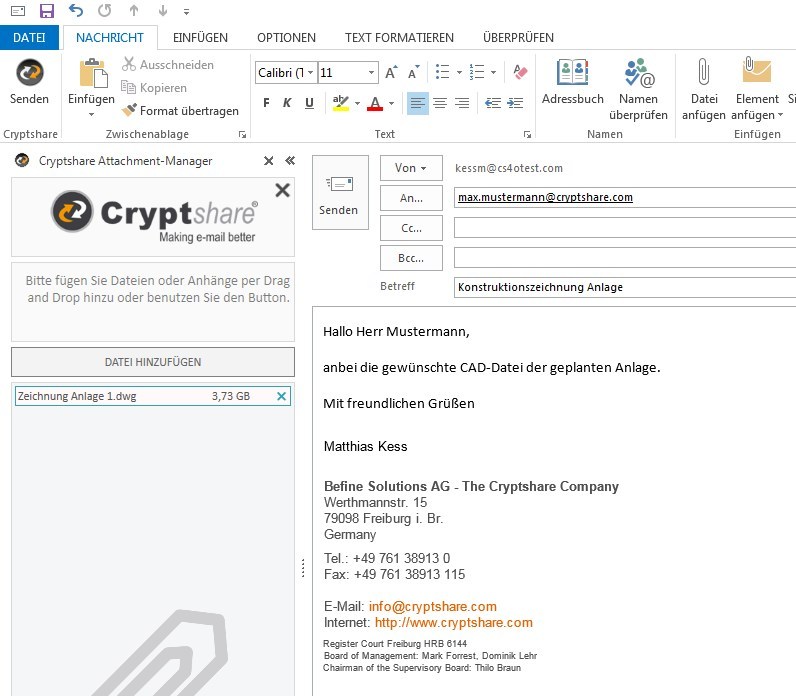Apply a numbered list

[x=477, y=73]
